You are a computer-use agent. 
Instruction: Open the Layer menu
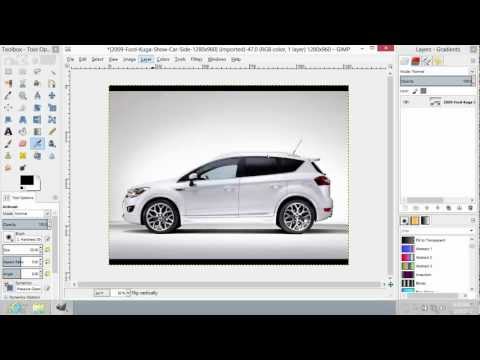pyautogui.click(x=146, y=59)
